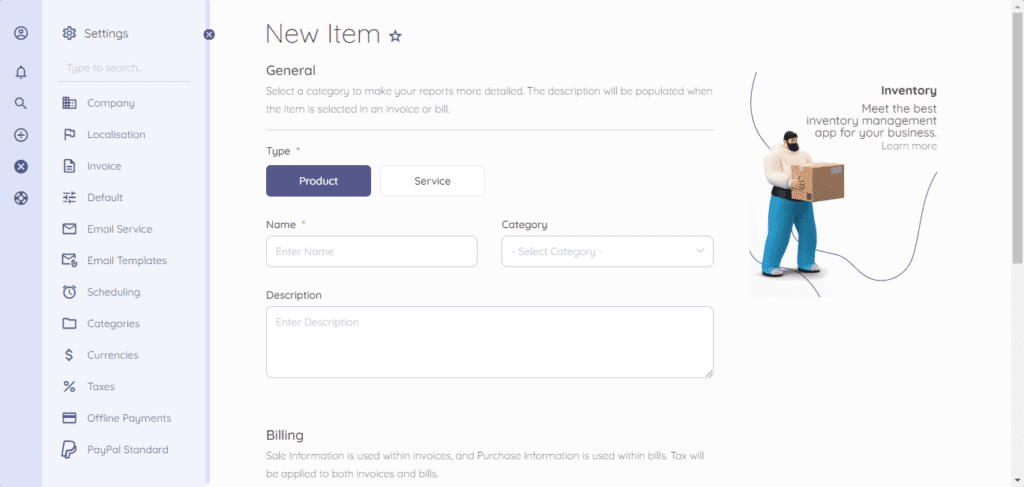Click the add new plus icon
Screen dimensions: 1024x487
click(x=21, y=135)
